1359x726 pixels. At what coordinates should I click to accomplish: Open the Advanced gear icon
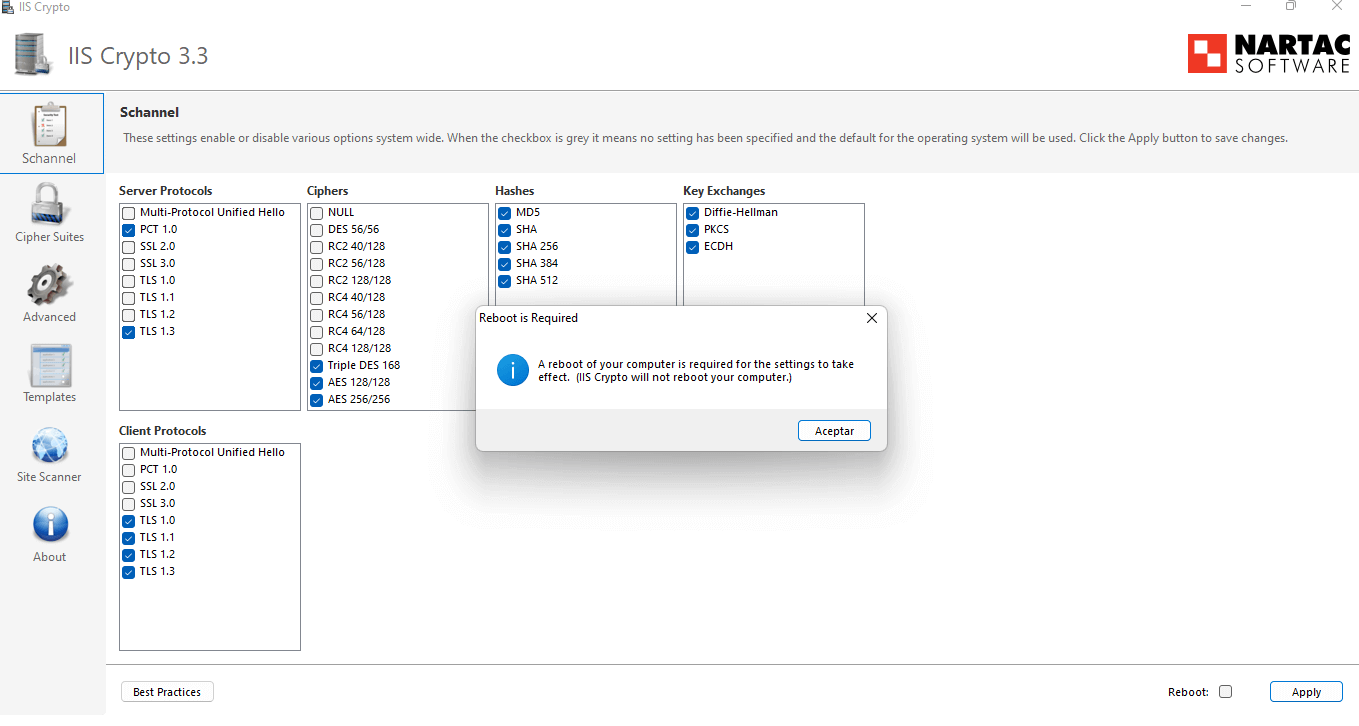50,284
